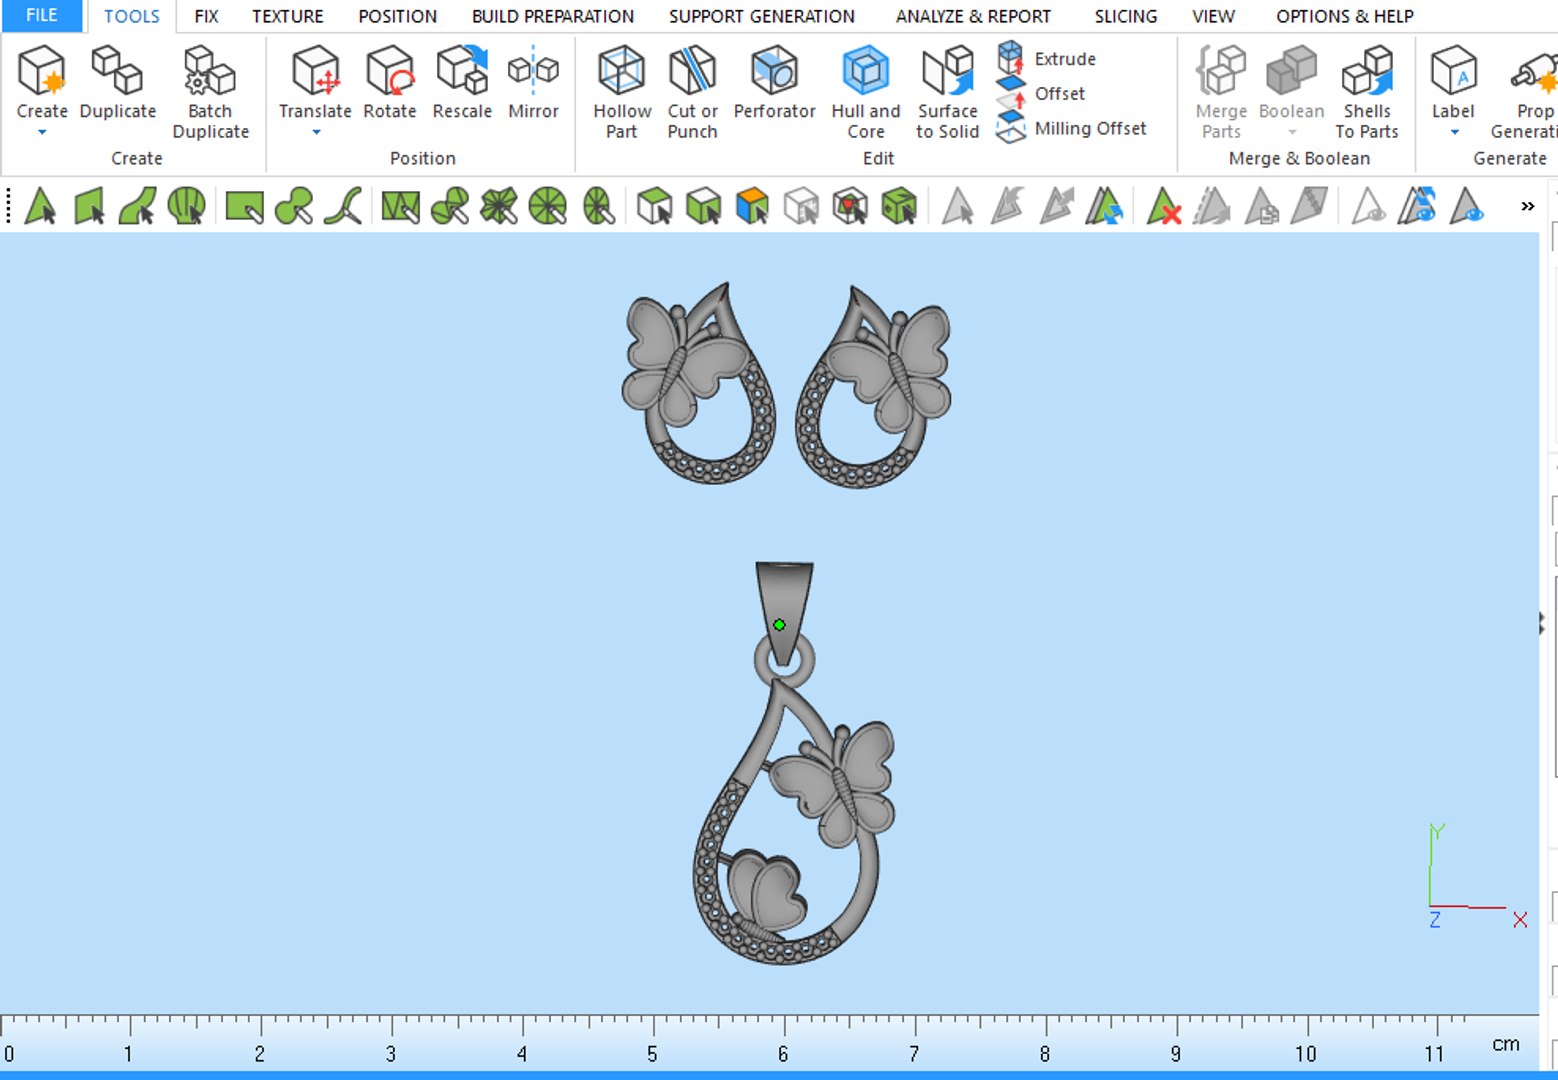Click the Duplicate tool icon
Viewport: 1558px width, 1080px height.
(x=117, y=70)
